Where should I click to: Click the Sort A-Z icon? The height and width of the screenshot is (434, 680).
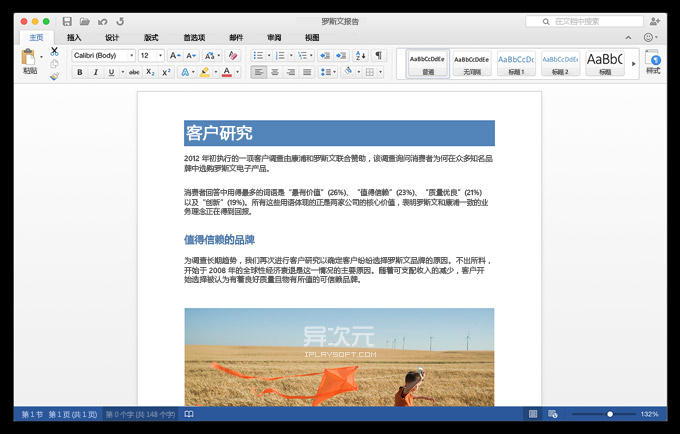360,55
